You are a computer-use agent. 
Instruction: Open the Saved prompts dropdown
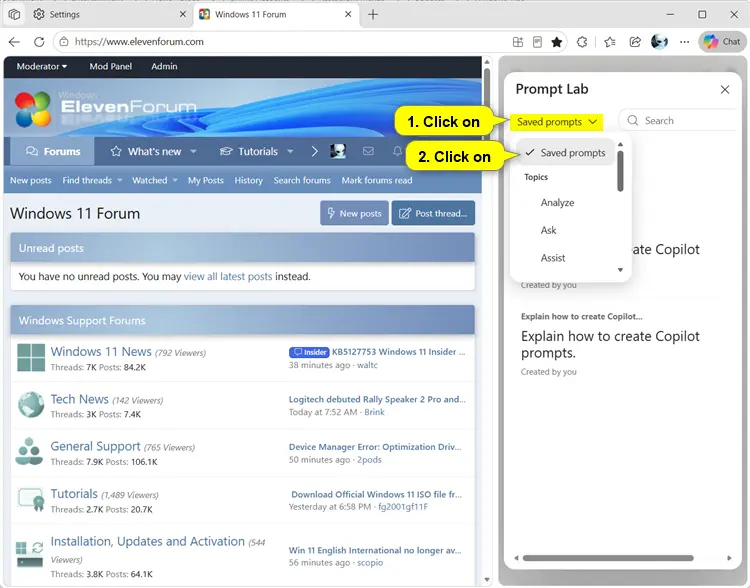pyautogui.click(x=556, y=122)
